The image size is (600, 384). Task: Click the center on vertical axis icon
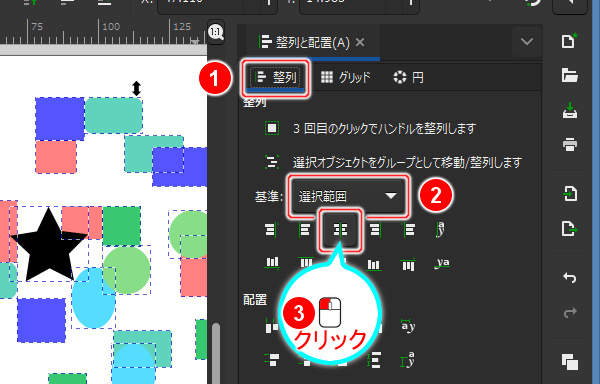click(x=340, y=230)
